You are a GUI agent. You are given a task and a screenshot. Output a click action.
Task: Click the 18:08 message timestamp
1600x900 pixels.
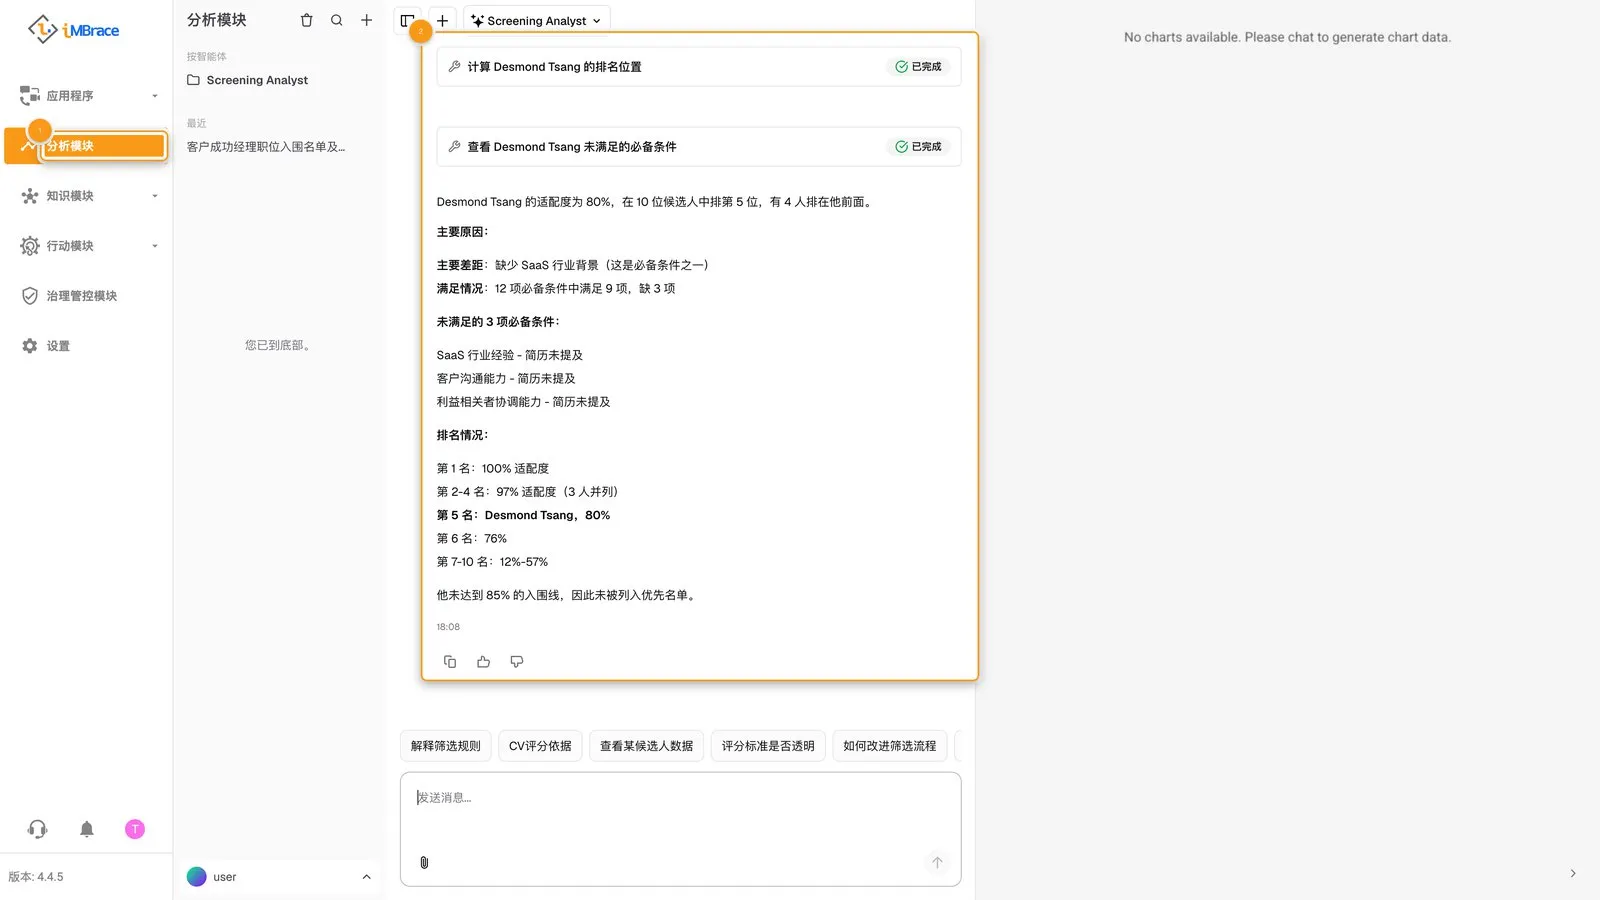448,627
